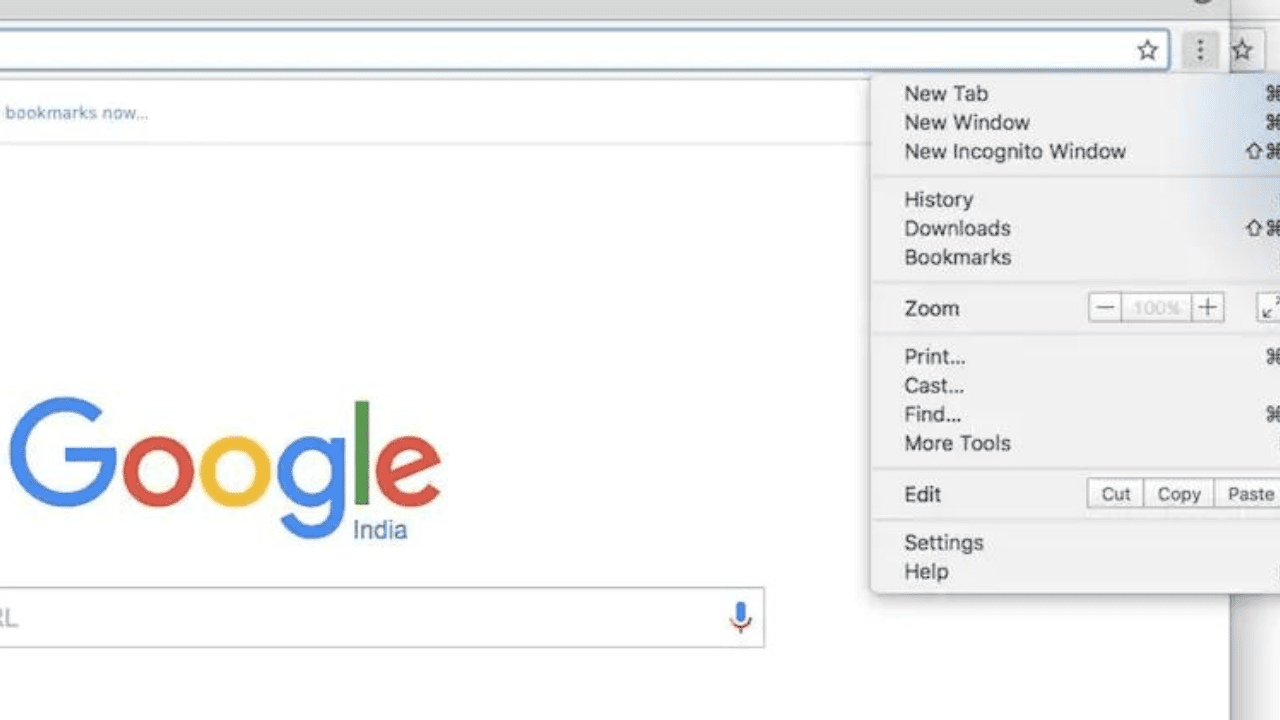The width and height of the screenshot is (1280, 720).
Task: Click the Copy button in Edit row
Action: tap(1179, 494)
